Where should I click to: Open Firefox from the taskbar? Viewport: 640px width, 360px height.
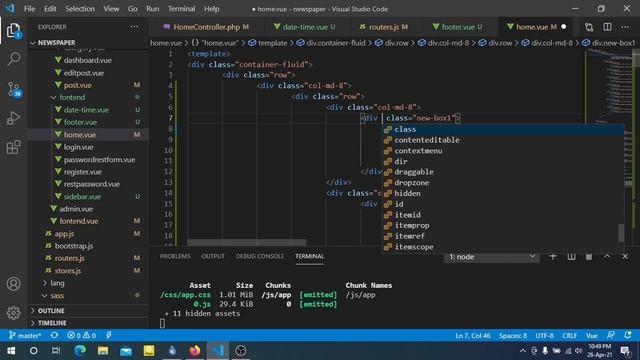click(x=195, y=351)
